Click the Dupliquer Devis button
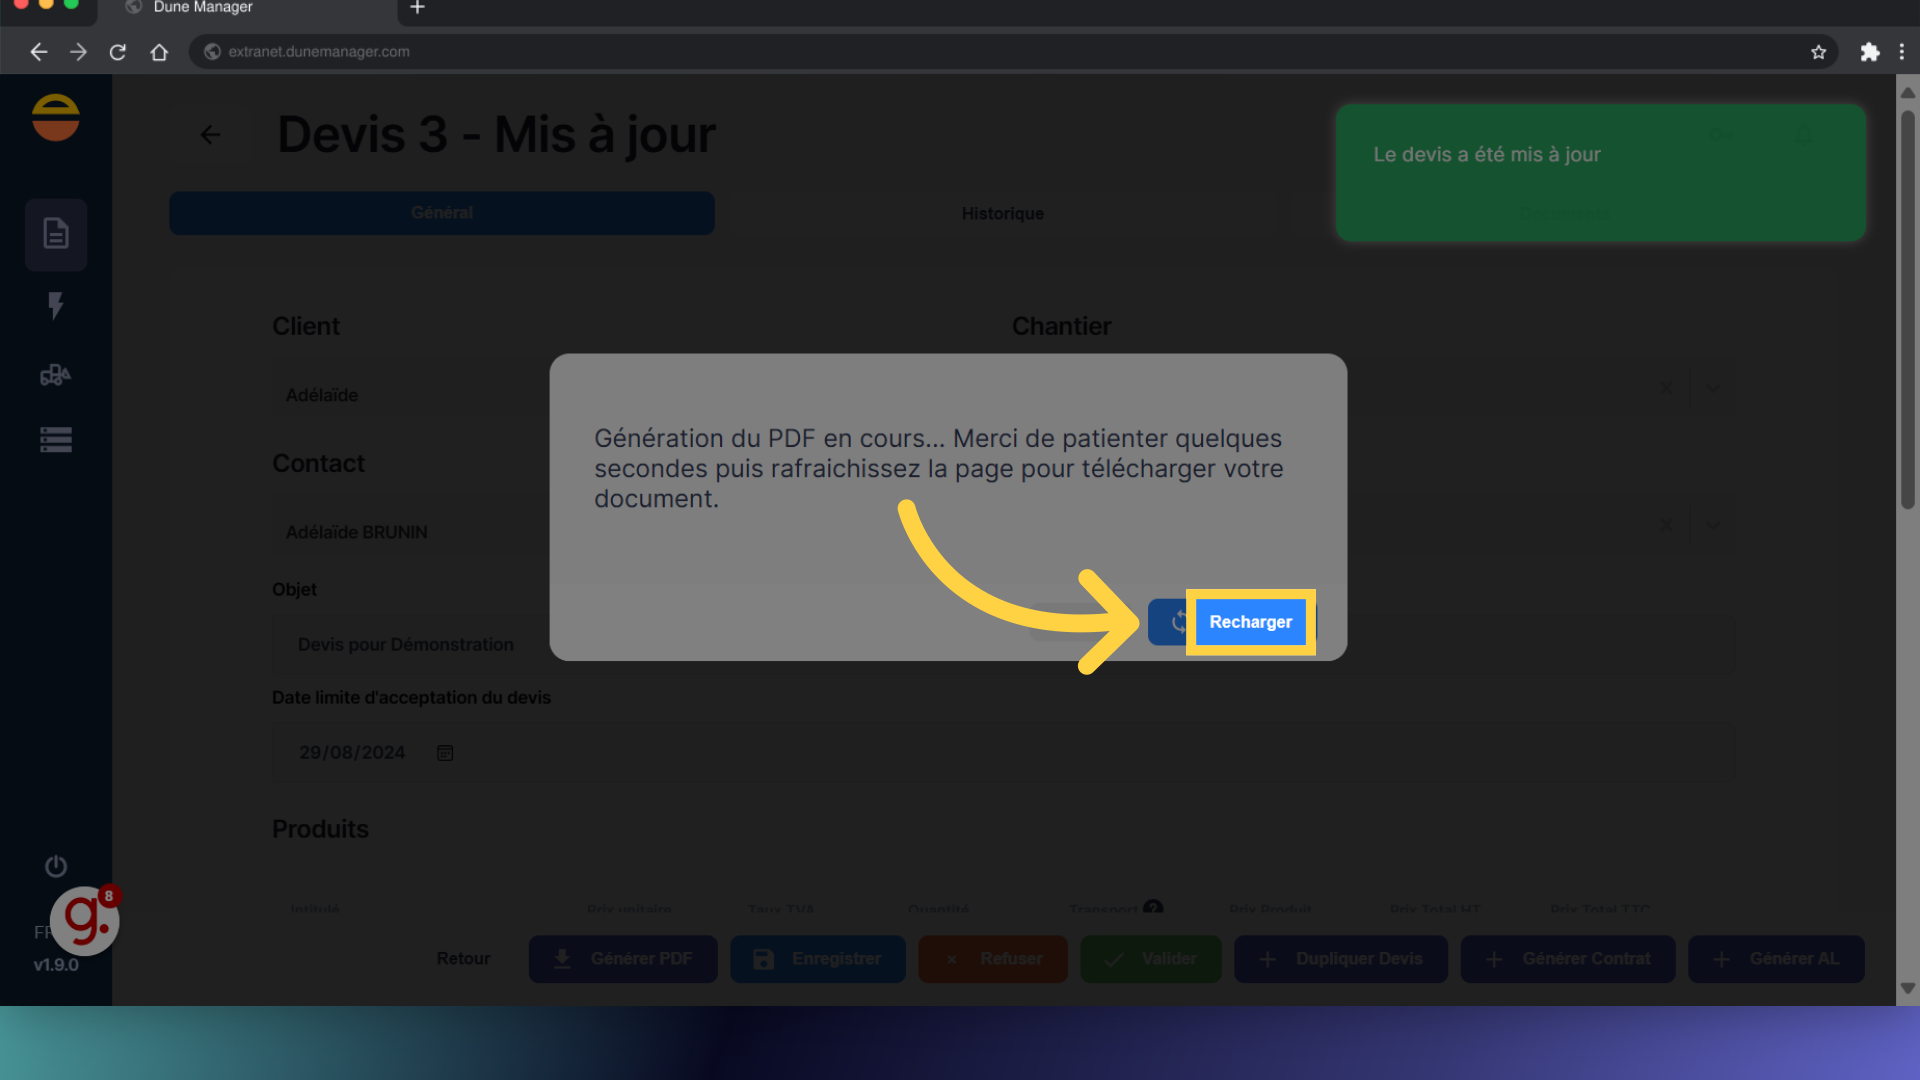1920x1080 pixels. [1340, 959]
